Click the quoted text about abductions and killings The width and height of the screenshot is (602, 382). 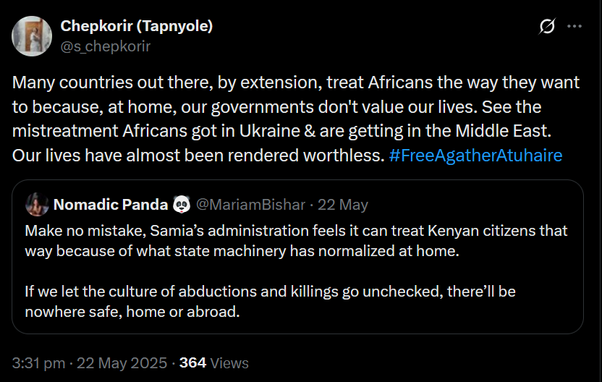pyautogui.click(x=270, y=301)
